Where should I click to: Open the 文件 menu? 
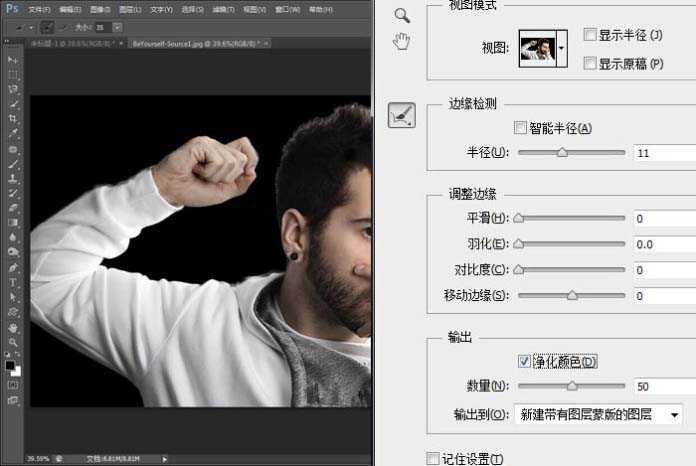39,9
